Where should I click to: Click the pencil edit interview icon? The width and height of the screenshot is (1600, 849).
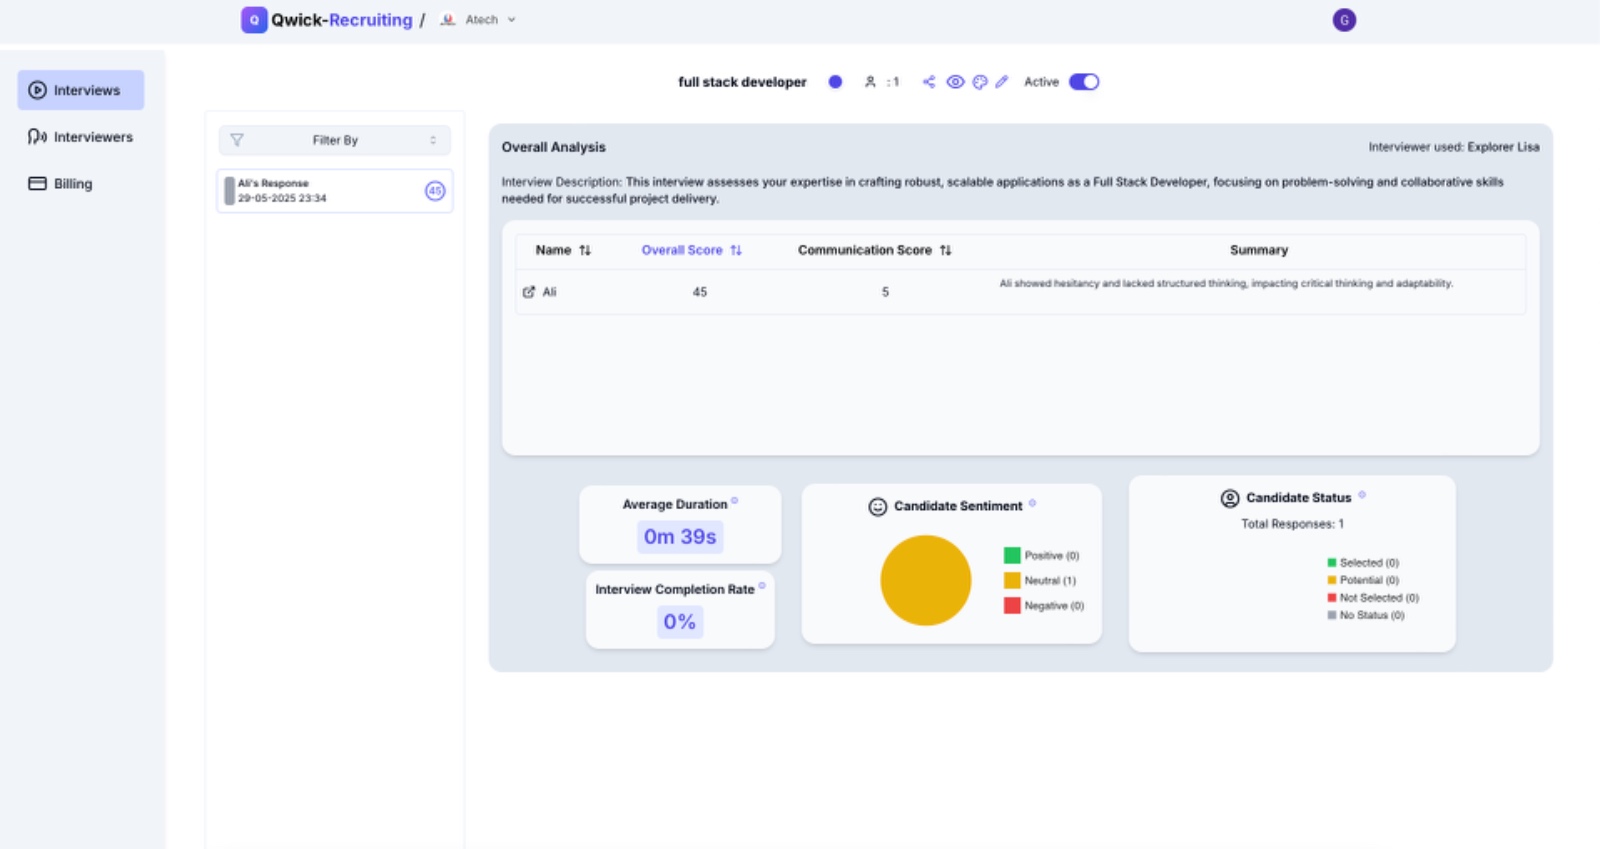click(1002, 82)
